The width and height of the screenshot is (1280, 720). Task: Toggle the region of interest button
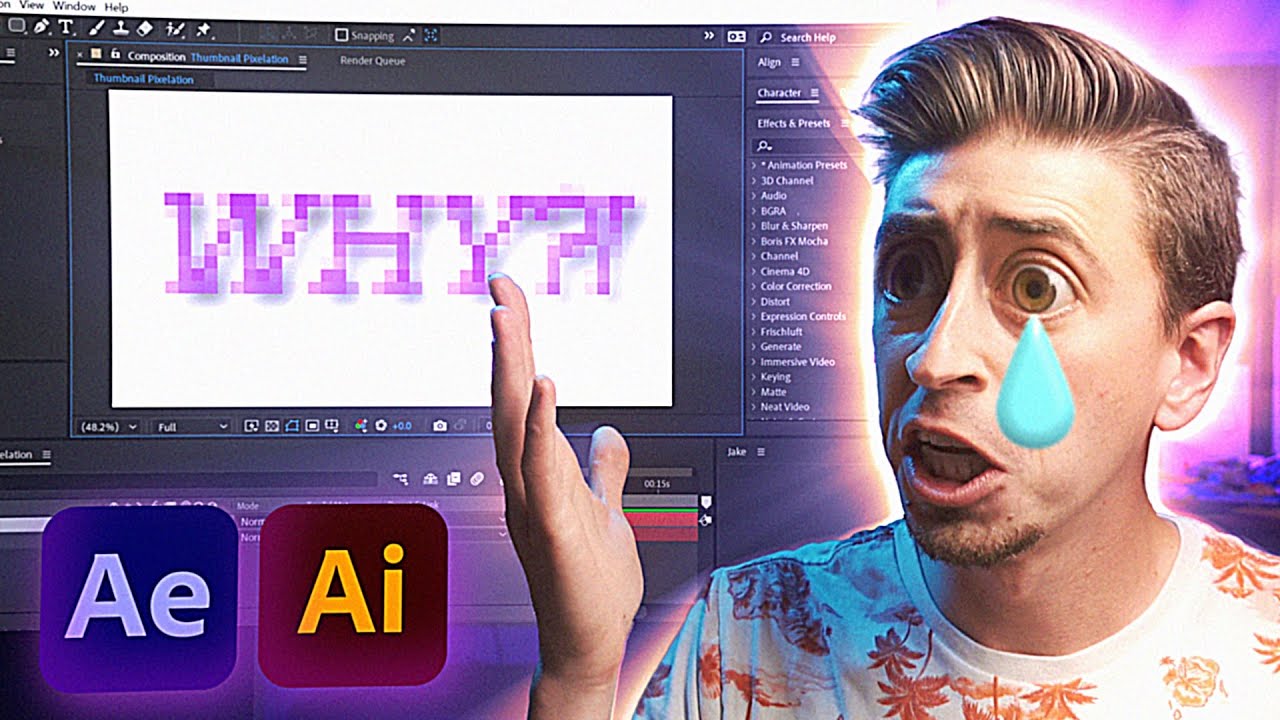coord(311,426)
